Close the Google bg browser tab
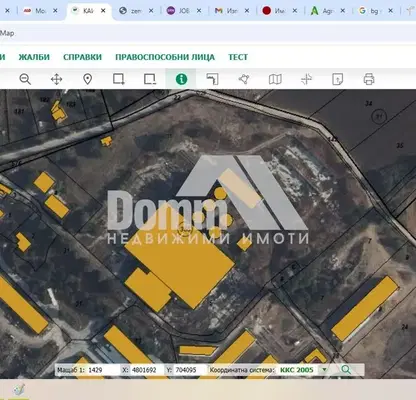416x400 pixels. coord(390,11)
